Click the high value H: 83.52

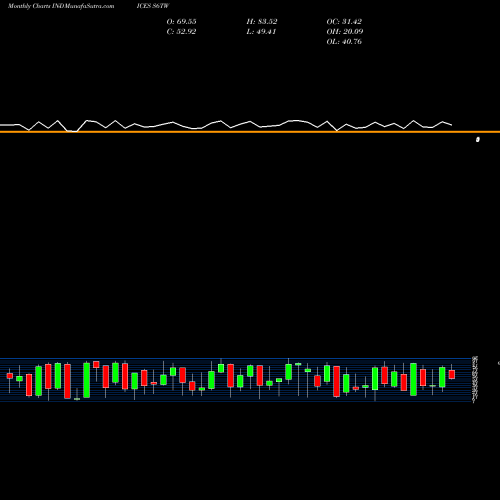click(262, 21)
